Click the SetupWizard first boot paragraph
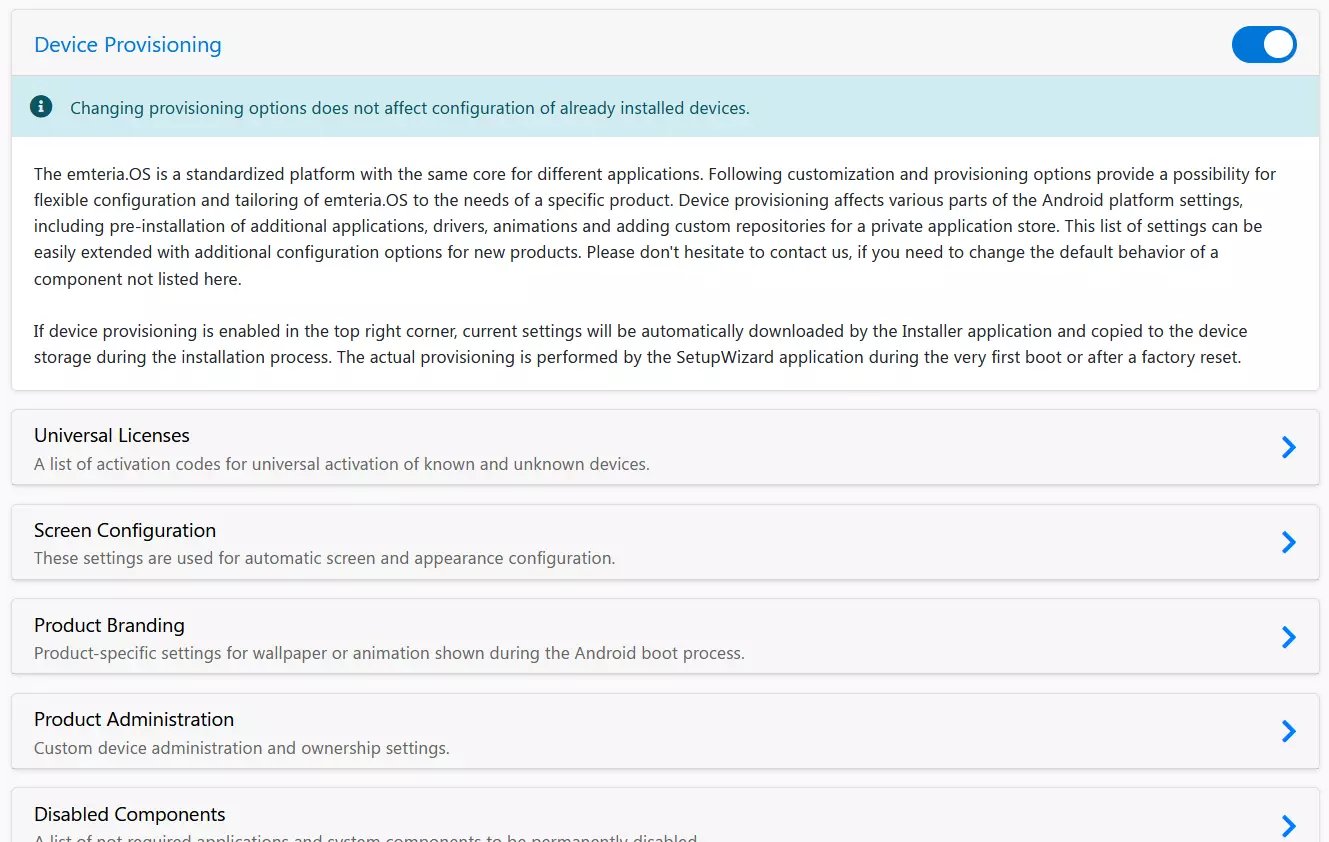Screen dimensions: 1329x842 tap(641, 344)
